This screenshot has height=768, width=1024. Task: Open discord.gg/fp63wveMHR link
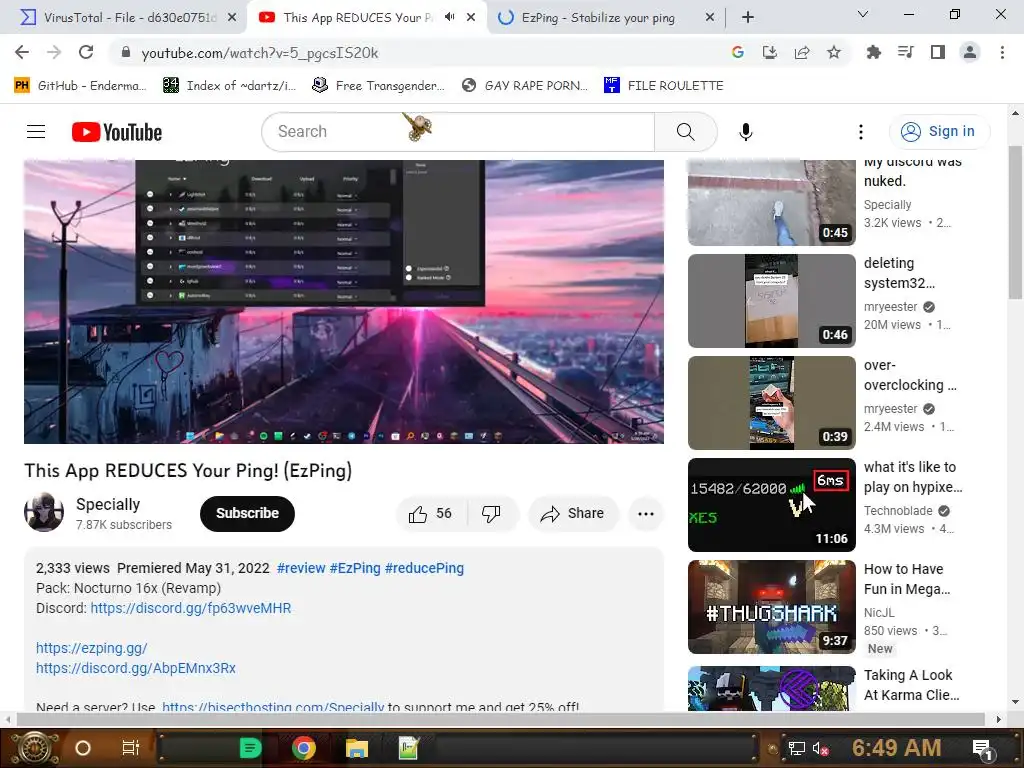(x=191, y=609)
